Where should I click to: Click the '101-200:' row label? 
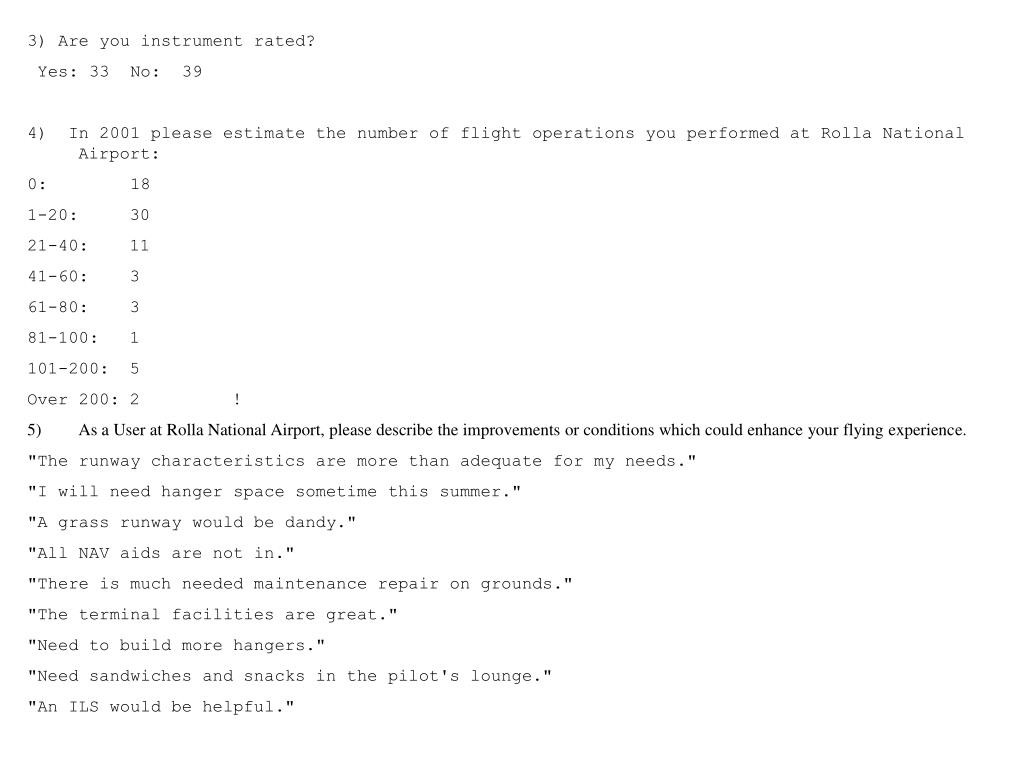(x=68, y=368)
